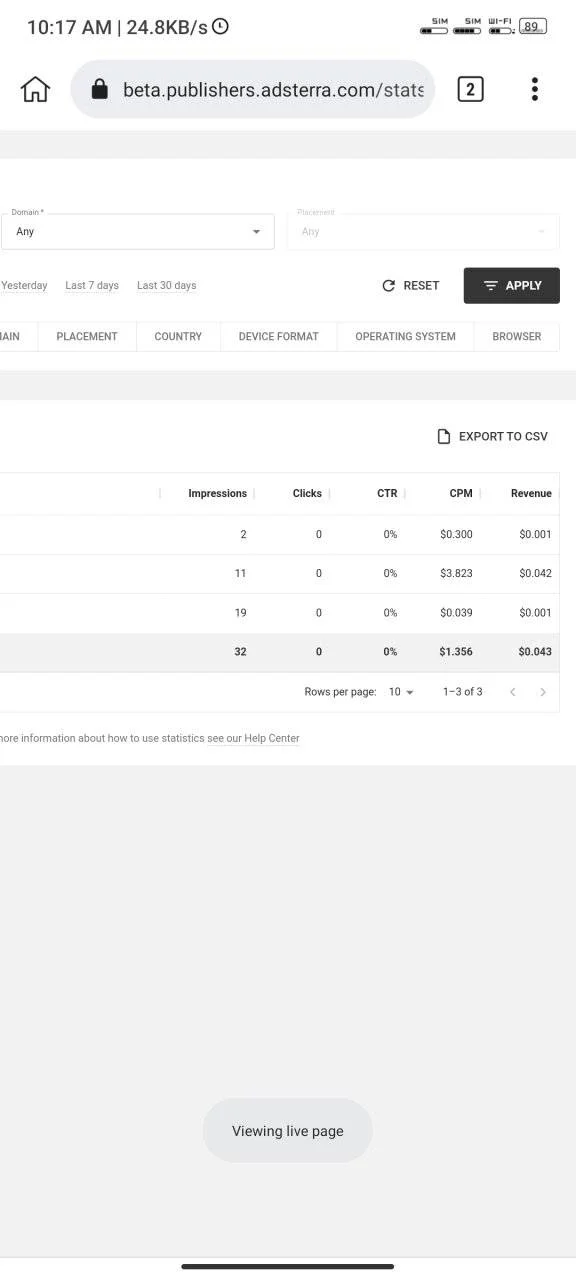576x1280 pixels.
Task: Click the total $1.356 CPM cell
Action: 456,651
